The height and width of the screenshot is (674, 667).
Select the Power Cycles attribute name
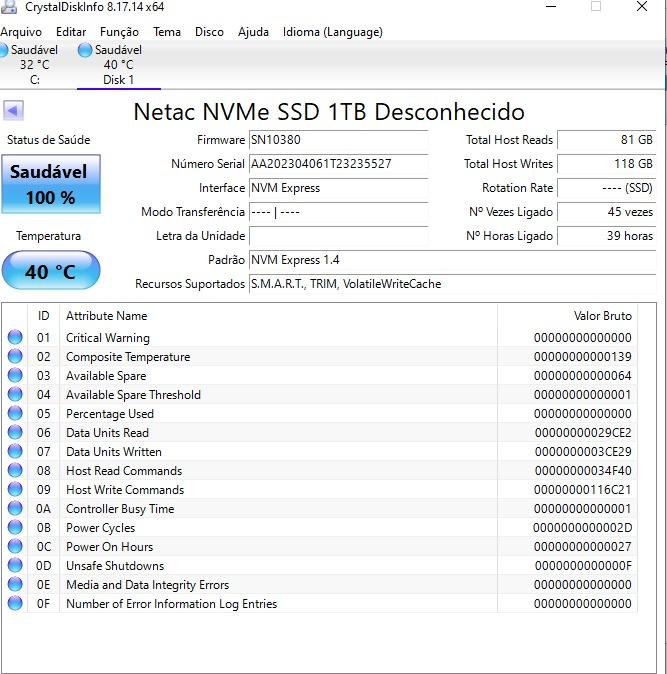click(101, 528)
